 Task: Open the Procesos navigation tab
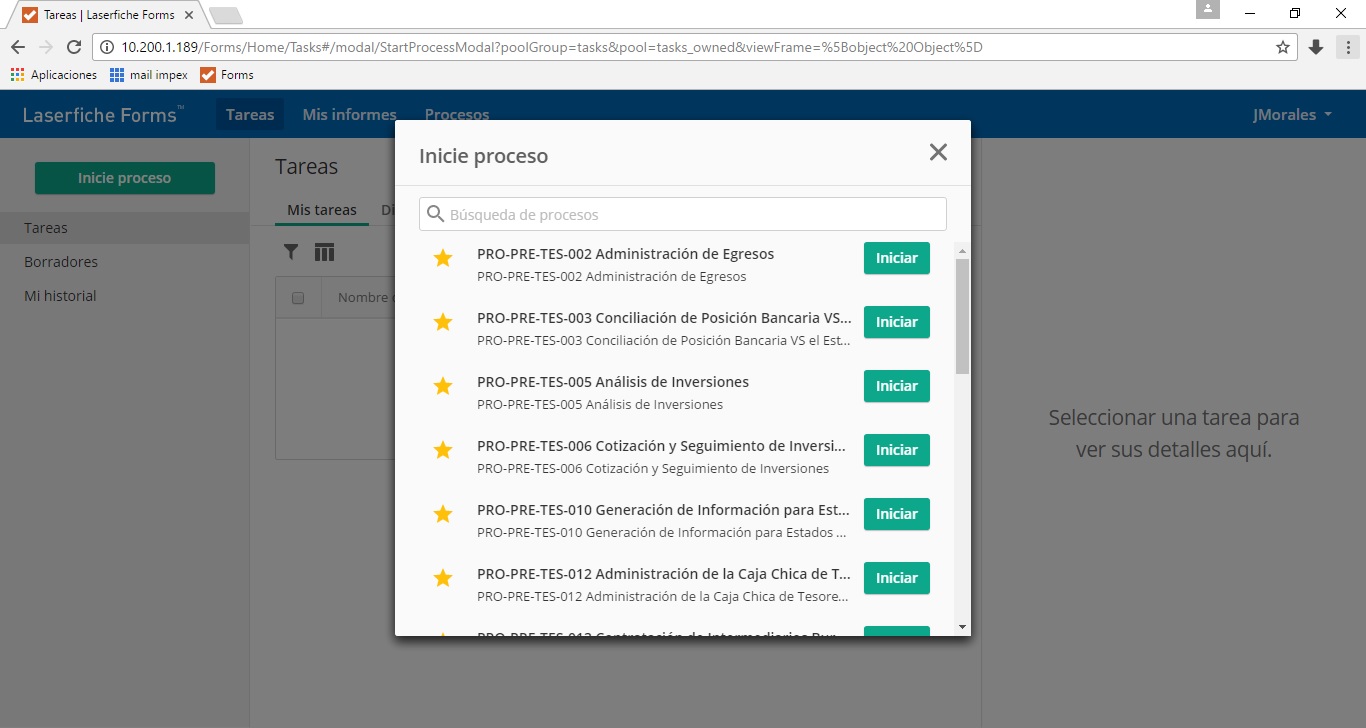coord(457,114)
